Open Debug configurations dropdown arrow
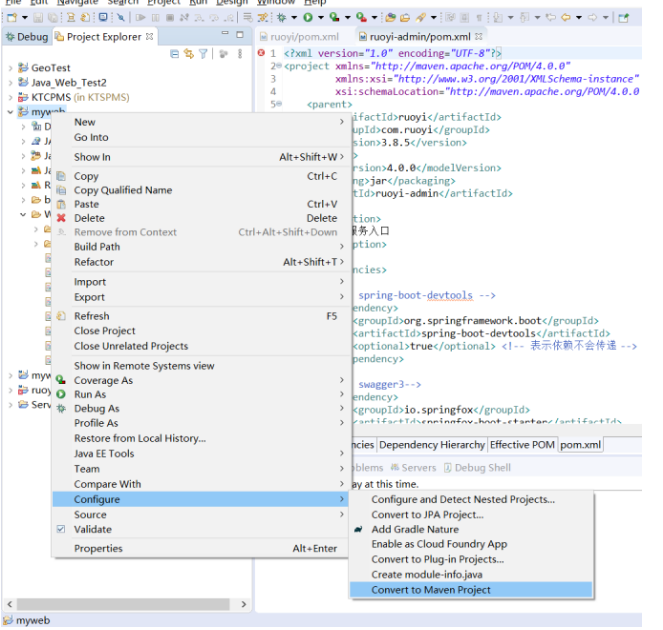Viewport: 663px width, 630px height. point(294,18)
